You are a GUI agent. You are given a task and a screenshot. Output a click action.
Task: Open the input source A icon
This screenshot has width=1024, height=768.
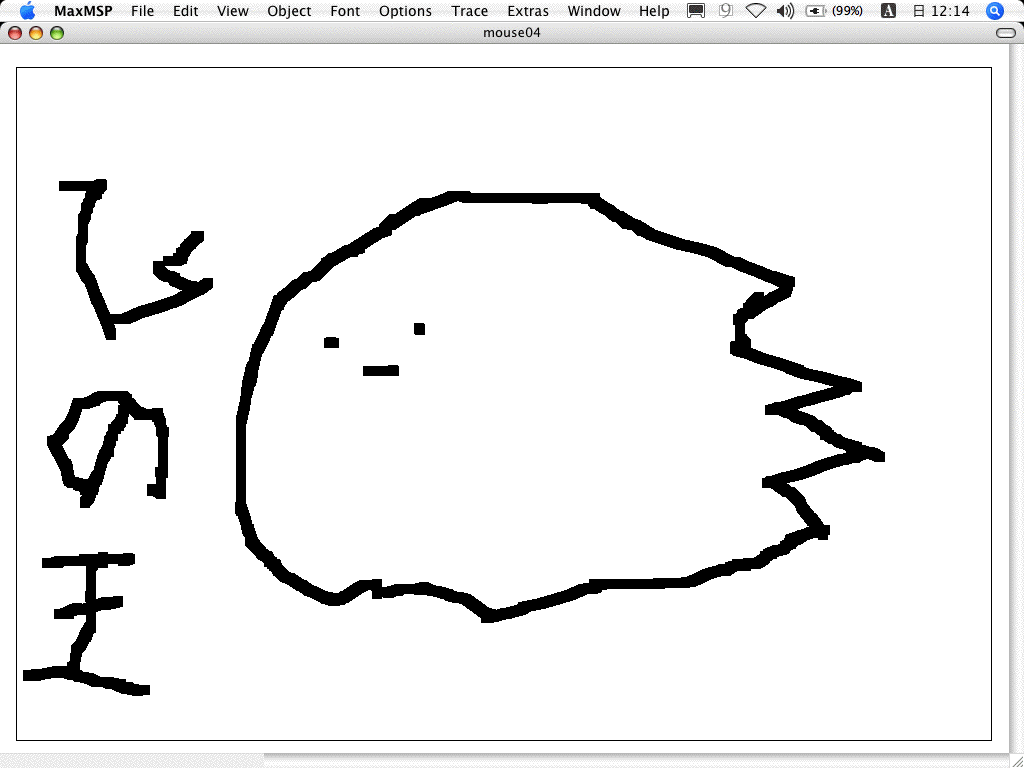[888, 10]
